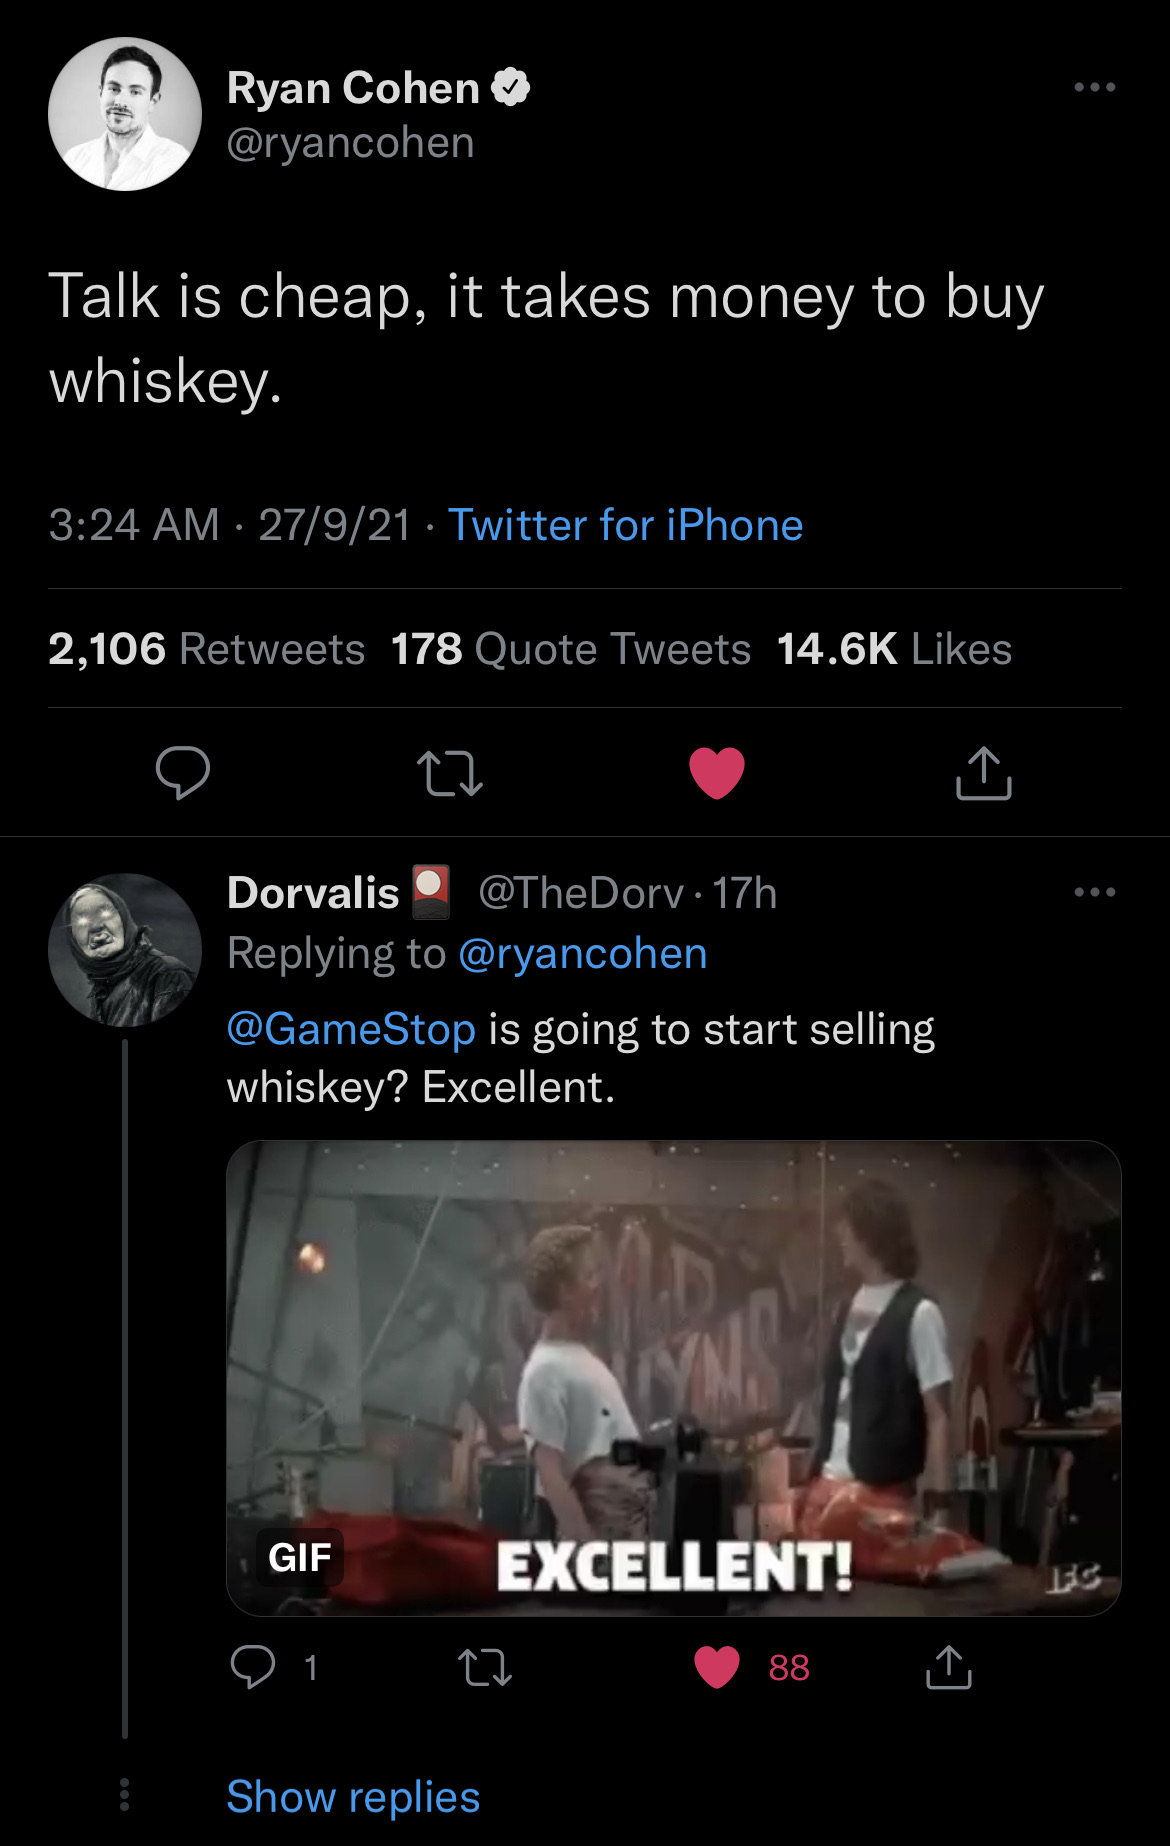Open Dorvalis profile avatar
Image resolution: width=1170 pixels, height=1846 pixels.
(125, 950)
